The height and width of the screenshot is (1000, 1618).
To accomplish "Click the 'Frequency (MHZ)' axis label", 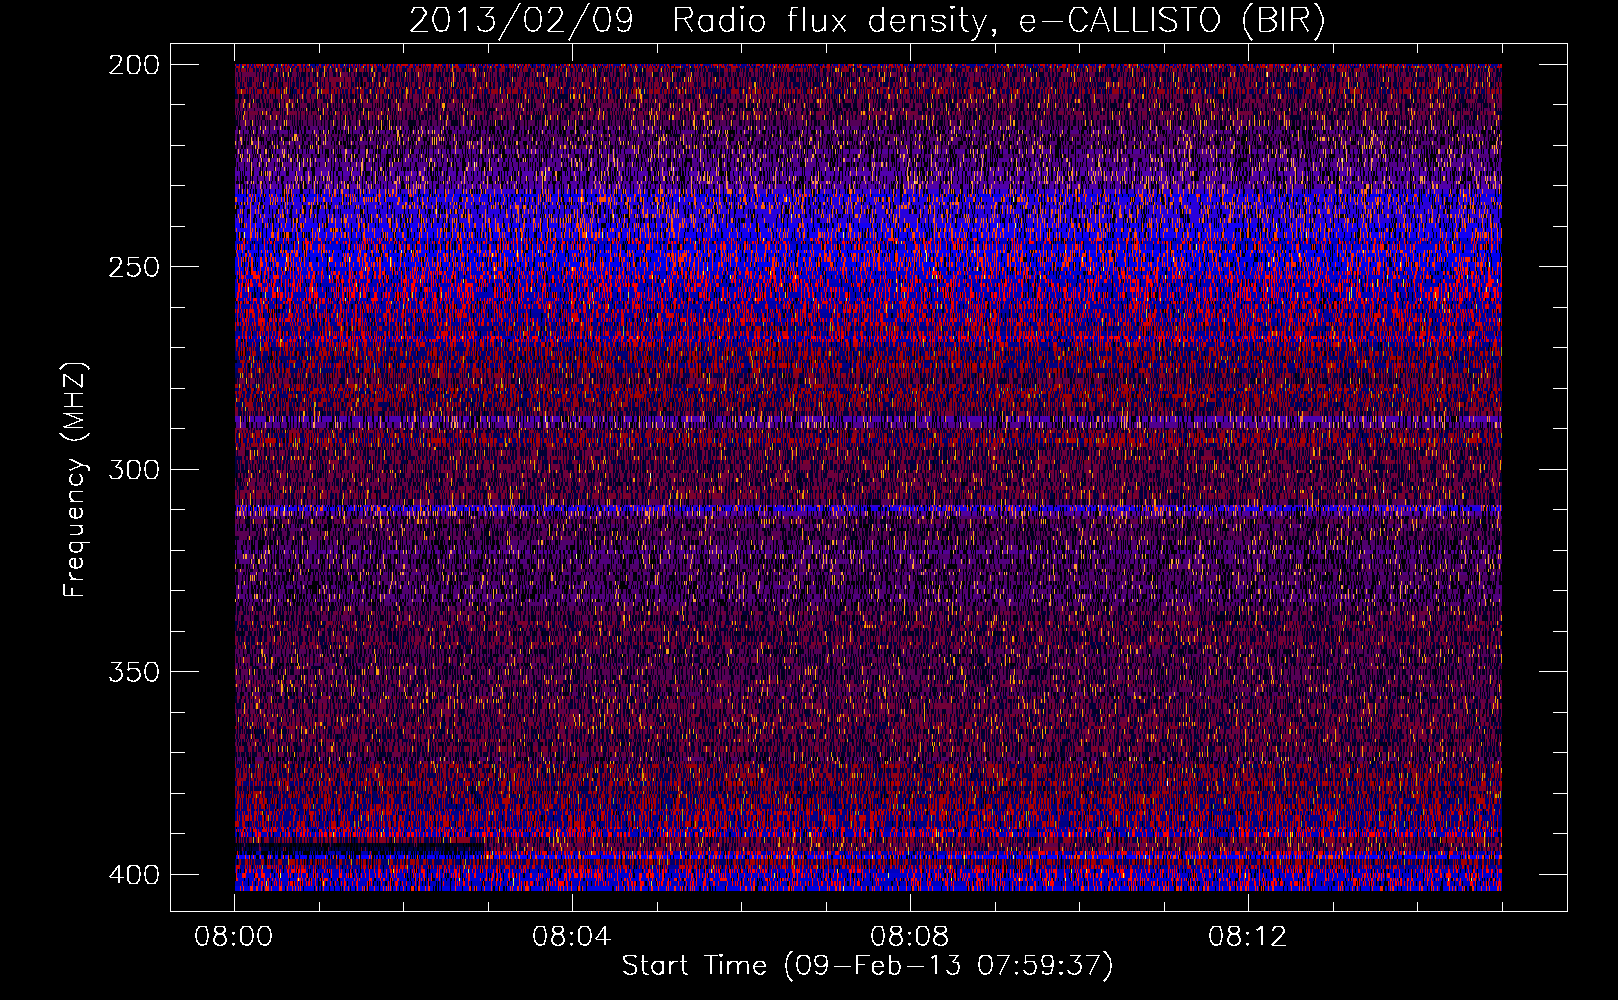I will pyautogui.click(x=75, y=479).
